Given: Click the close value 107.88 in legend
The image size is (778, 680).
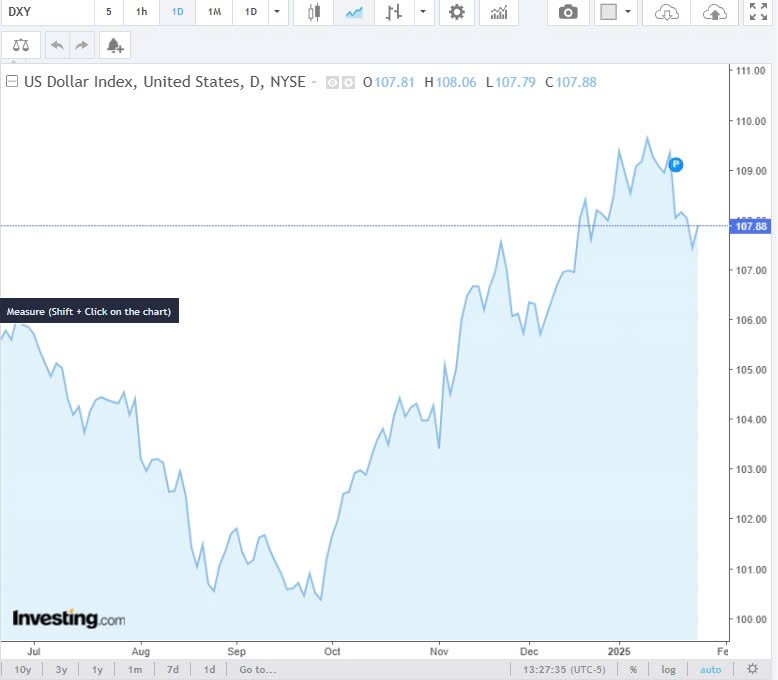Looking at the screenshot, I should tap(576, 82).
